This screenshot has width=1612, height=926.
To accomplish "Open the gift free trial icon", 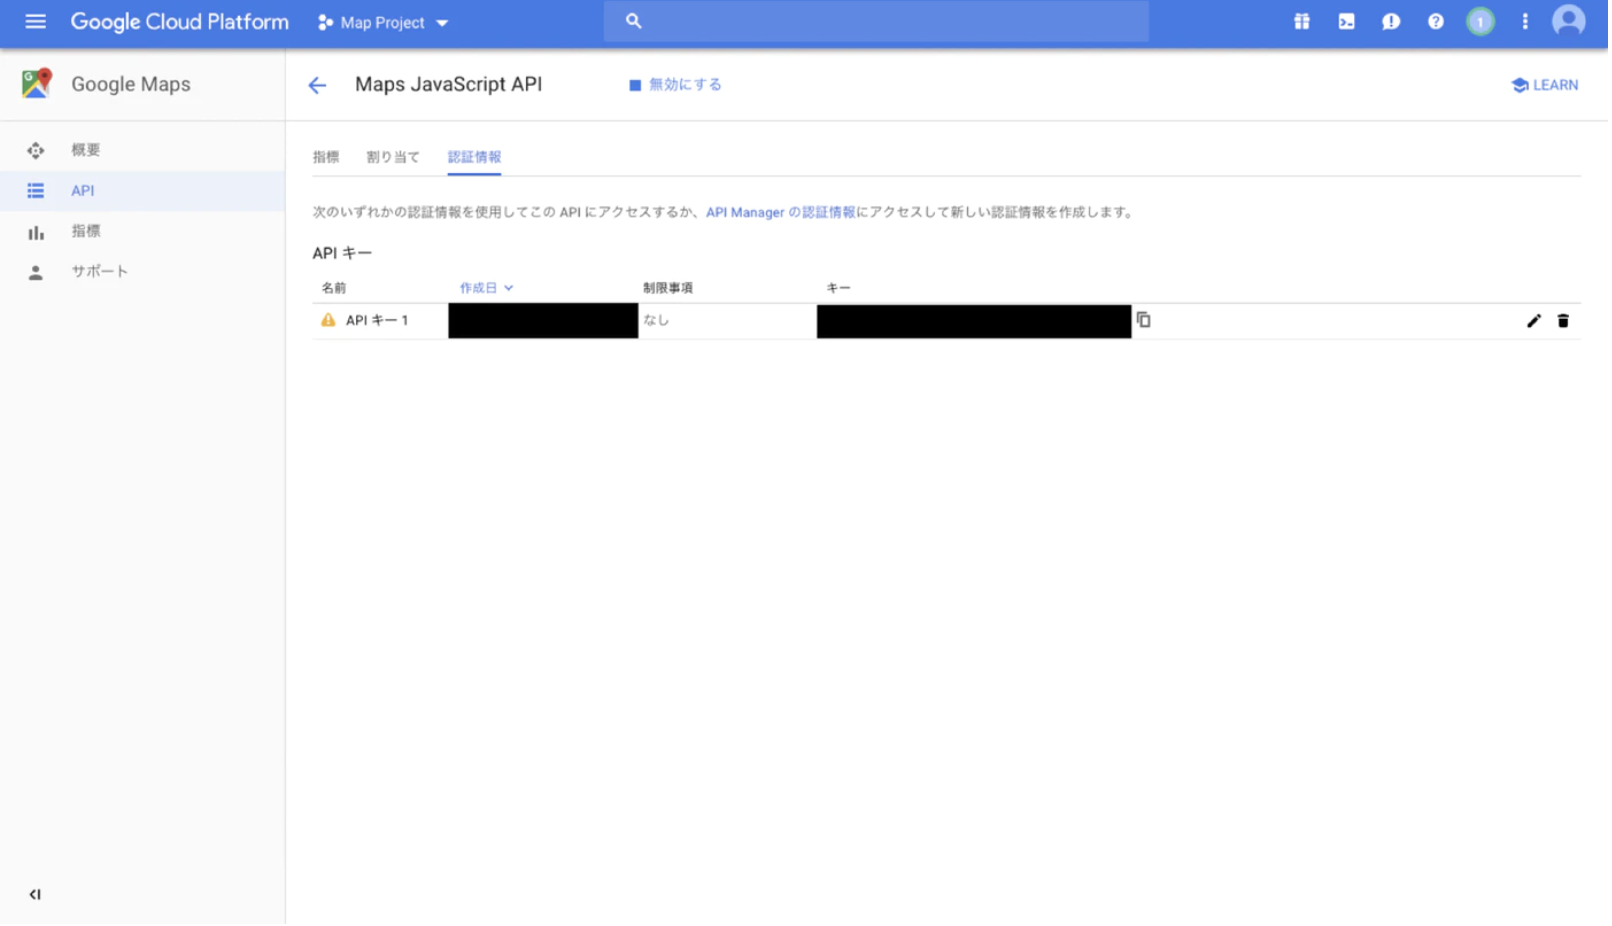I will click(x=1304, y=21).
